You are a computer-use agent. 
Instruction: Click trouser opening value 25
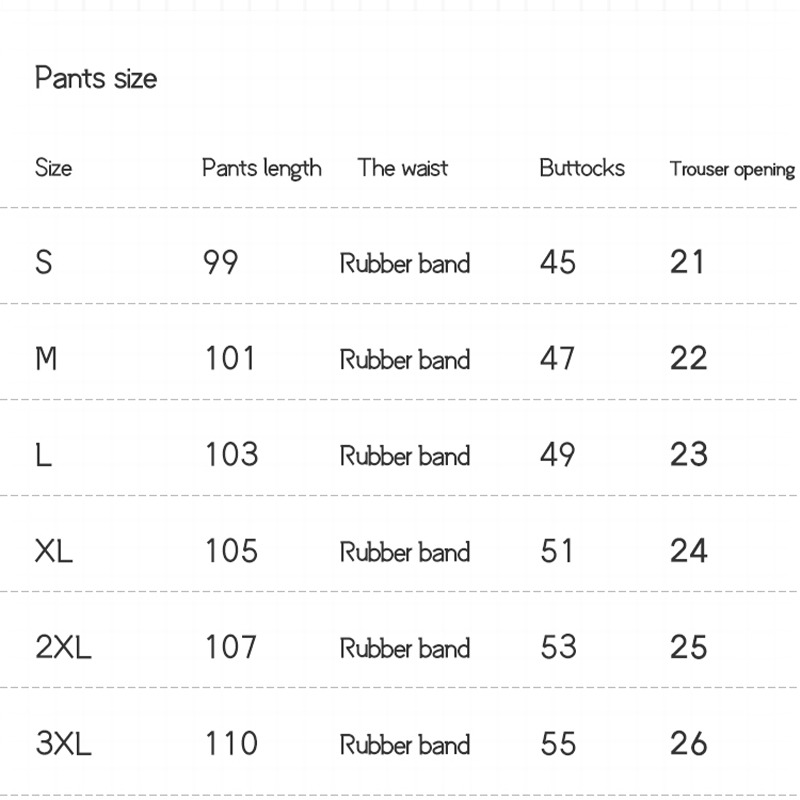click(x=689, y=647)
